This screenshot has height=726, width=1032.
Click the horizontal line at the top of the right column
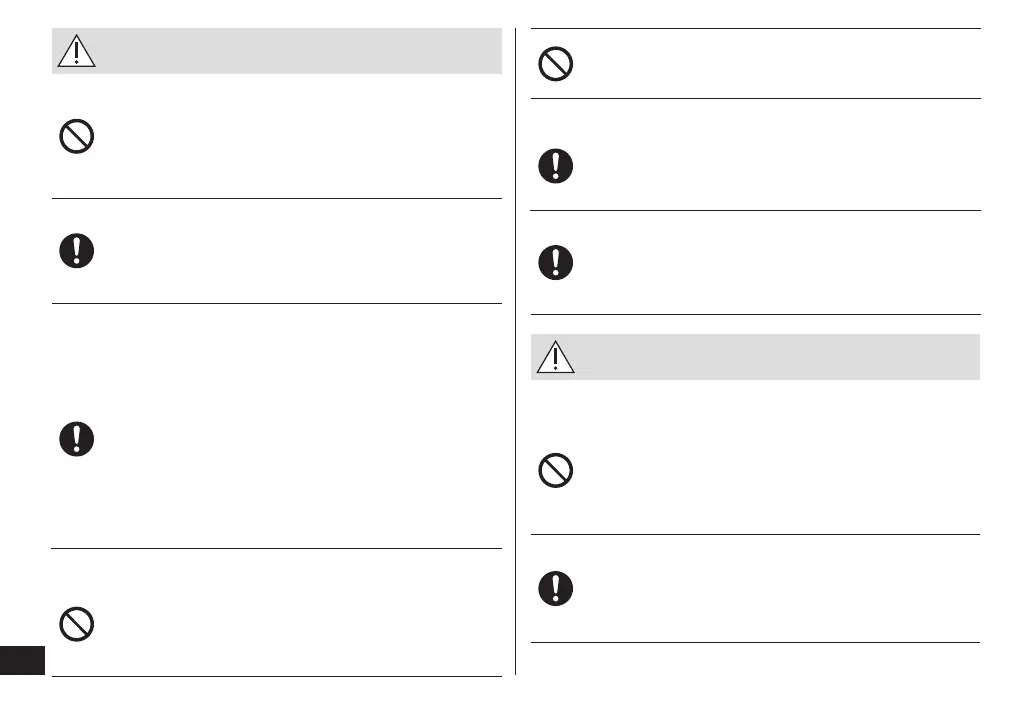coord(755,29)
